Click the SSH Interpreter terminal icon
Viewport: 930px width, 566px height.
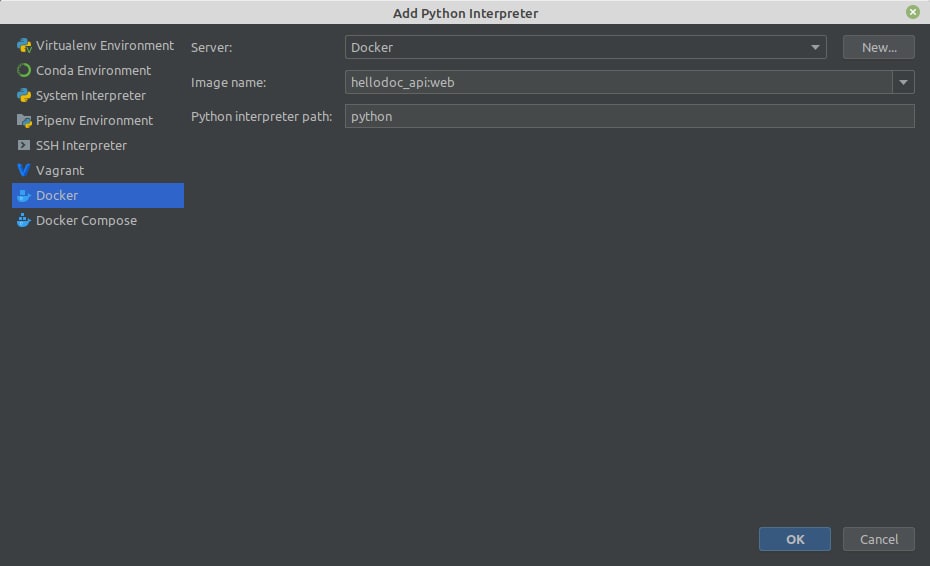(24, 145)
